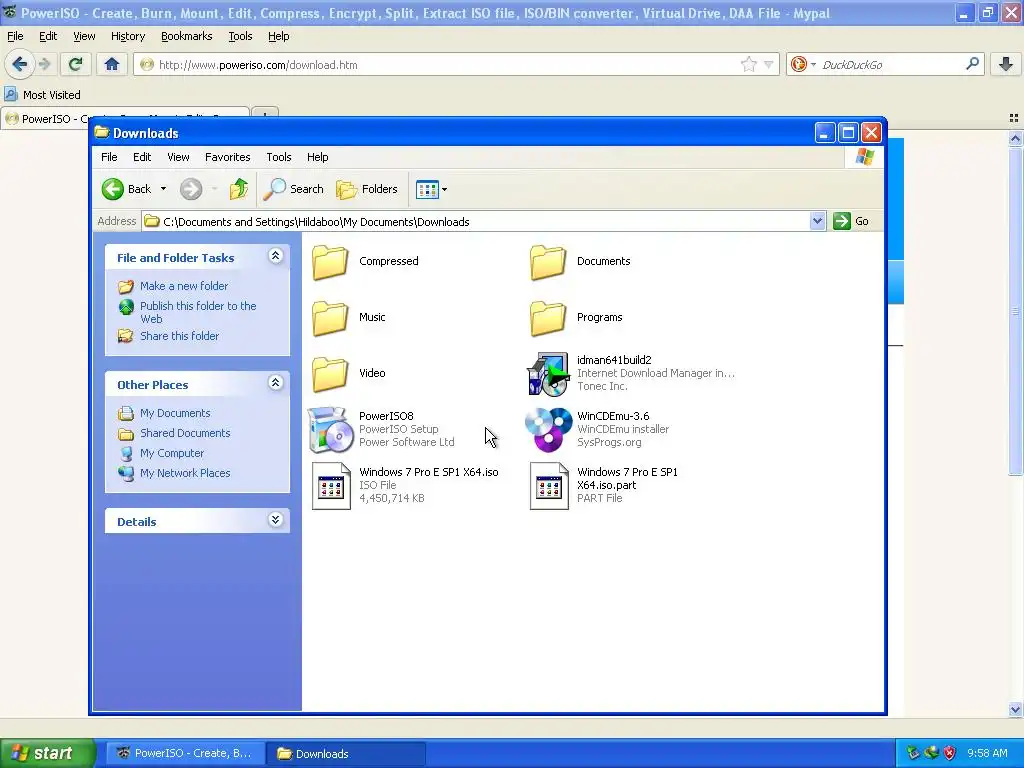Click the browser page scrollbar down arrow
This screenshot has width=1024, height=768.
point(1015,709)
